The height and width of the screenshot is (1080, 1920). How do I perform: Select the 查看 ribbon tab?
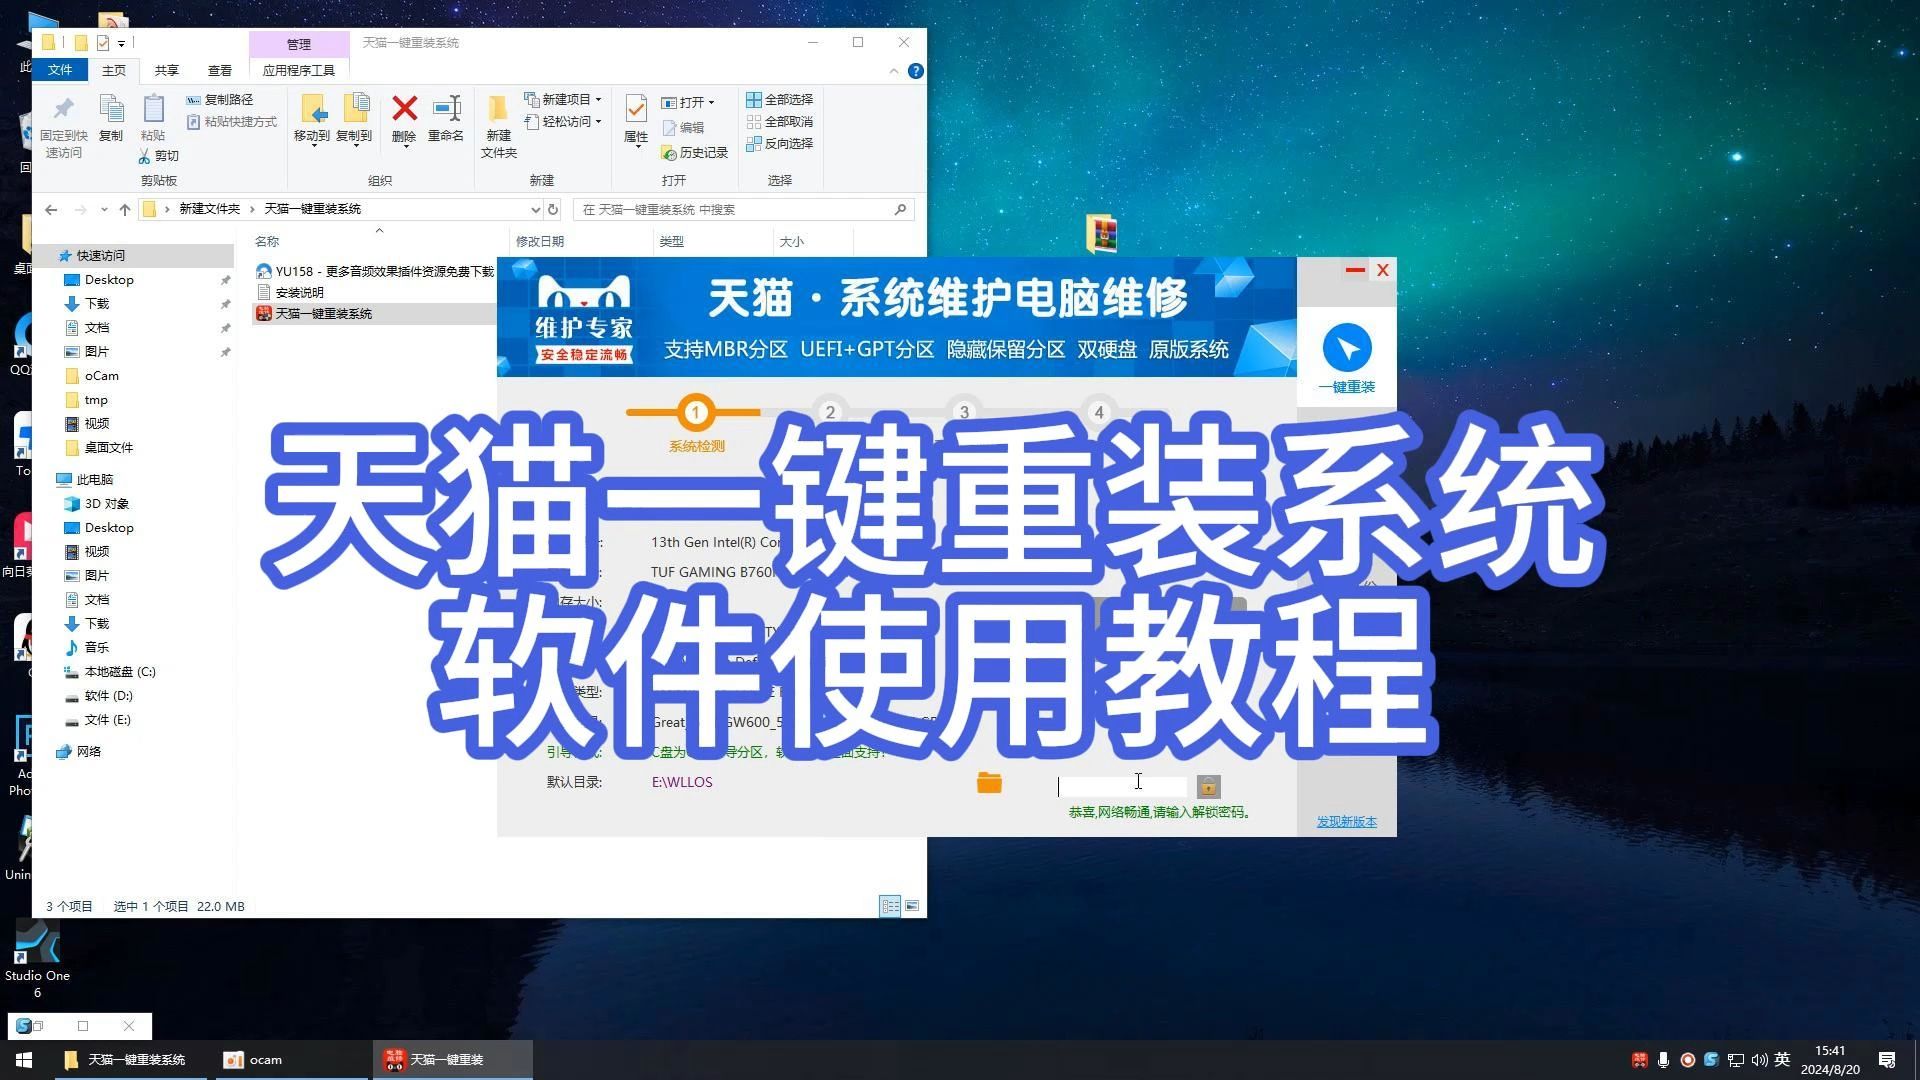pos(220,70)
